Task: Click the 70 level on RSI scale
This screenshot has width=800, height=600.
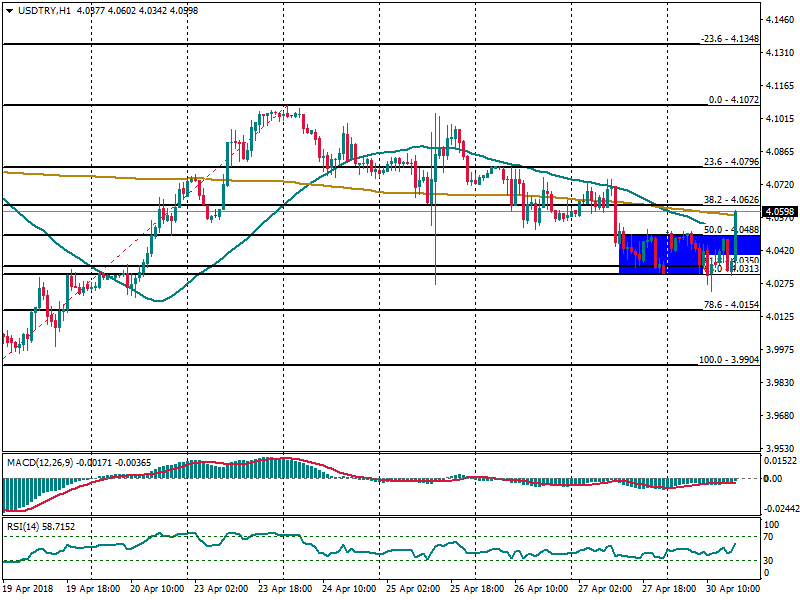Action: click(x=770, y=537)
